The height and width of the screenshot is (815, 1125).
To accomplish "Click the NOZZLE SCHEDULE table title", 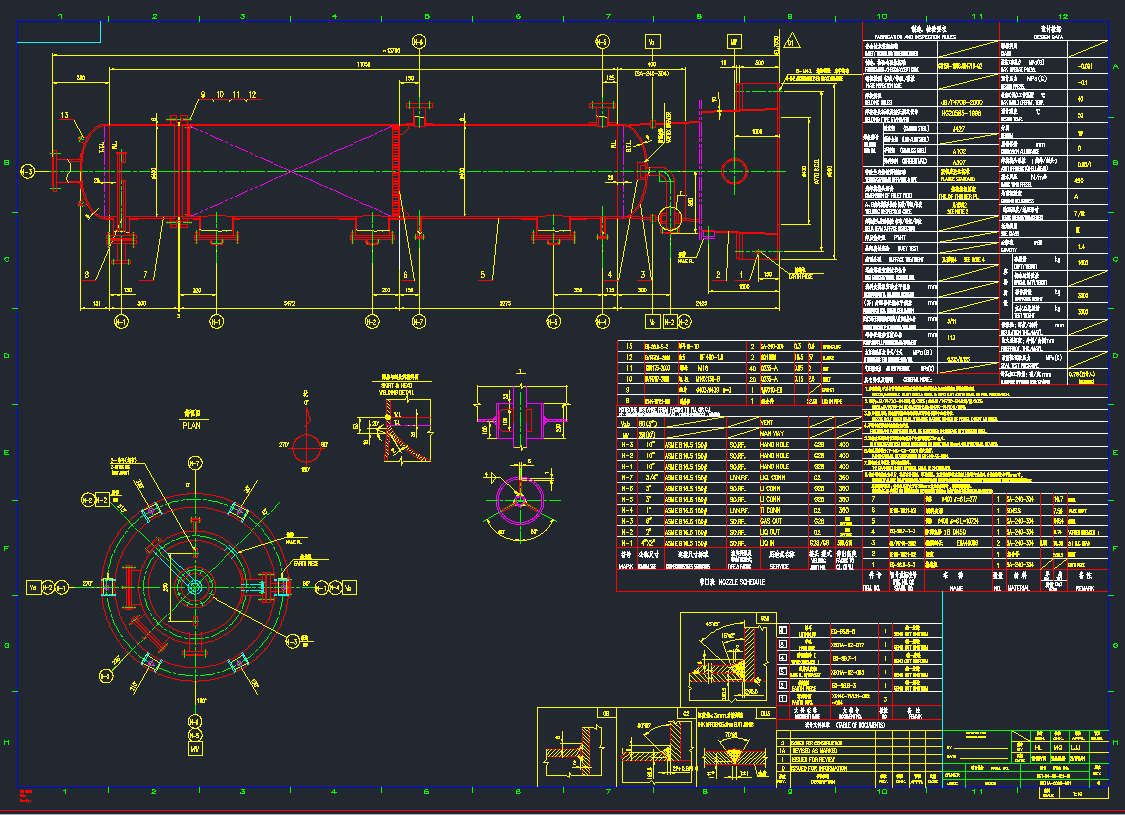I will click(732, 580).
